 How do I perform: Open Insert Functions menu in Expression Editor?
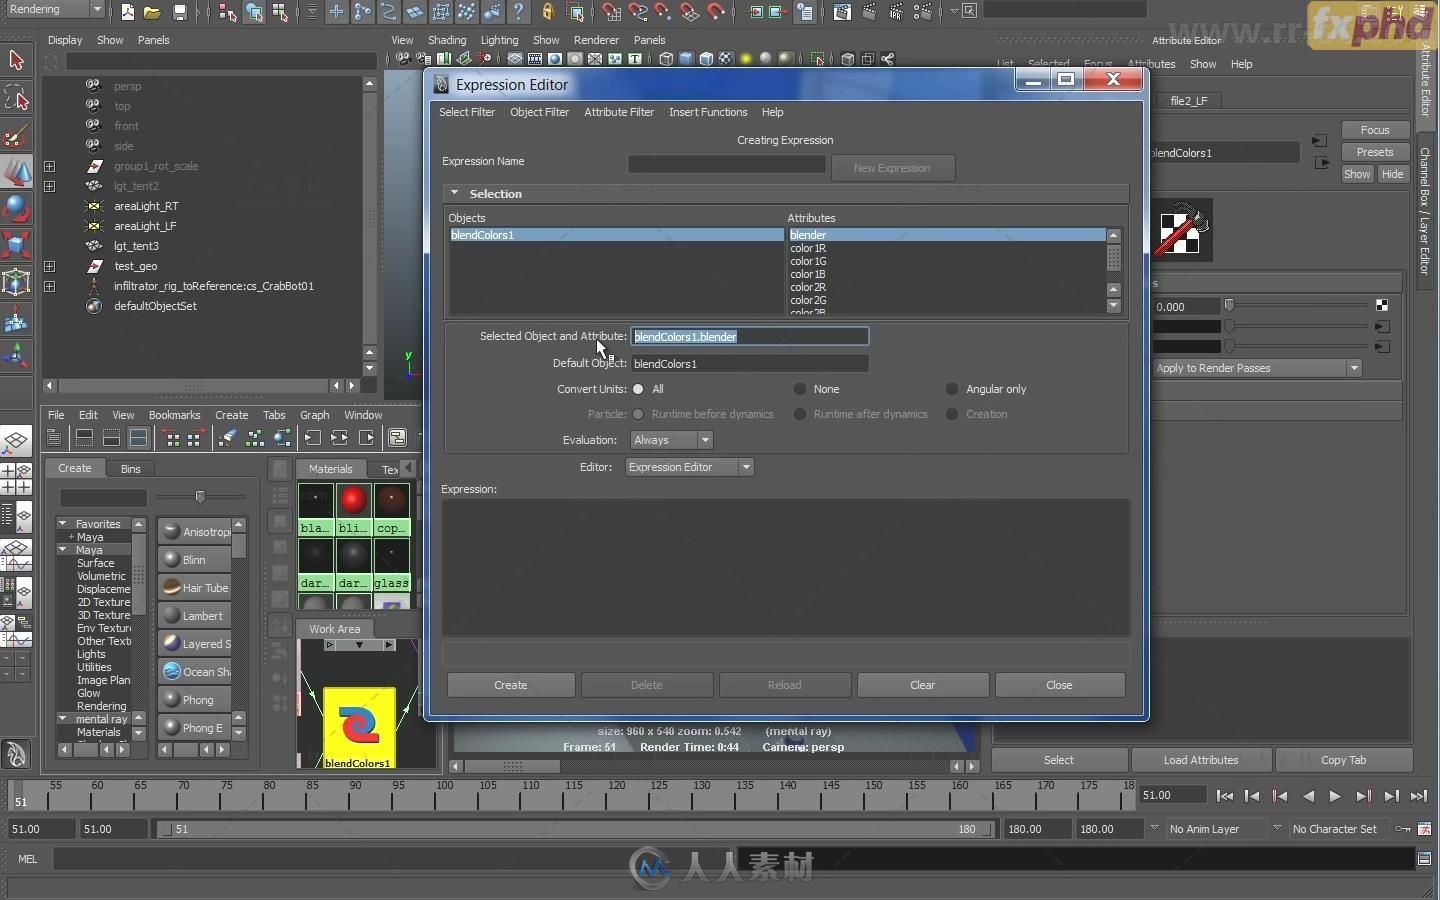(x=708, y=112)
